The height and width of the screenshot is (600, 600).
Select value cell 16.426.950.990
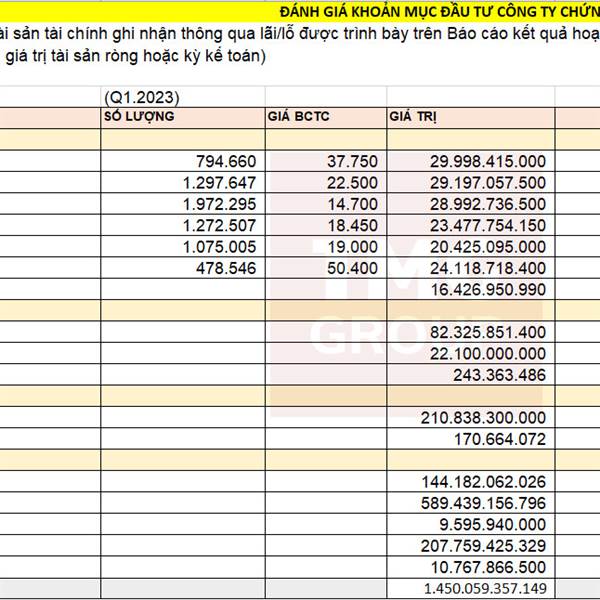[471, 290]
